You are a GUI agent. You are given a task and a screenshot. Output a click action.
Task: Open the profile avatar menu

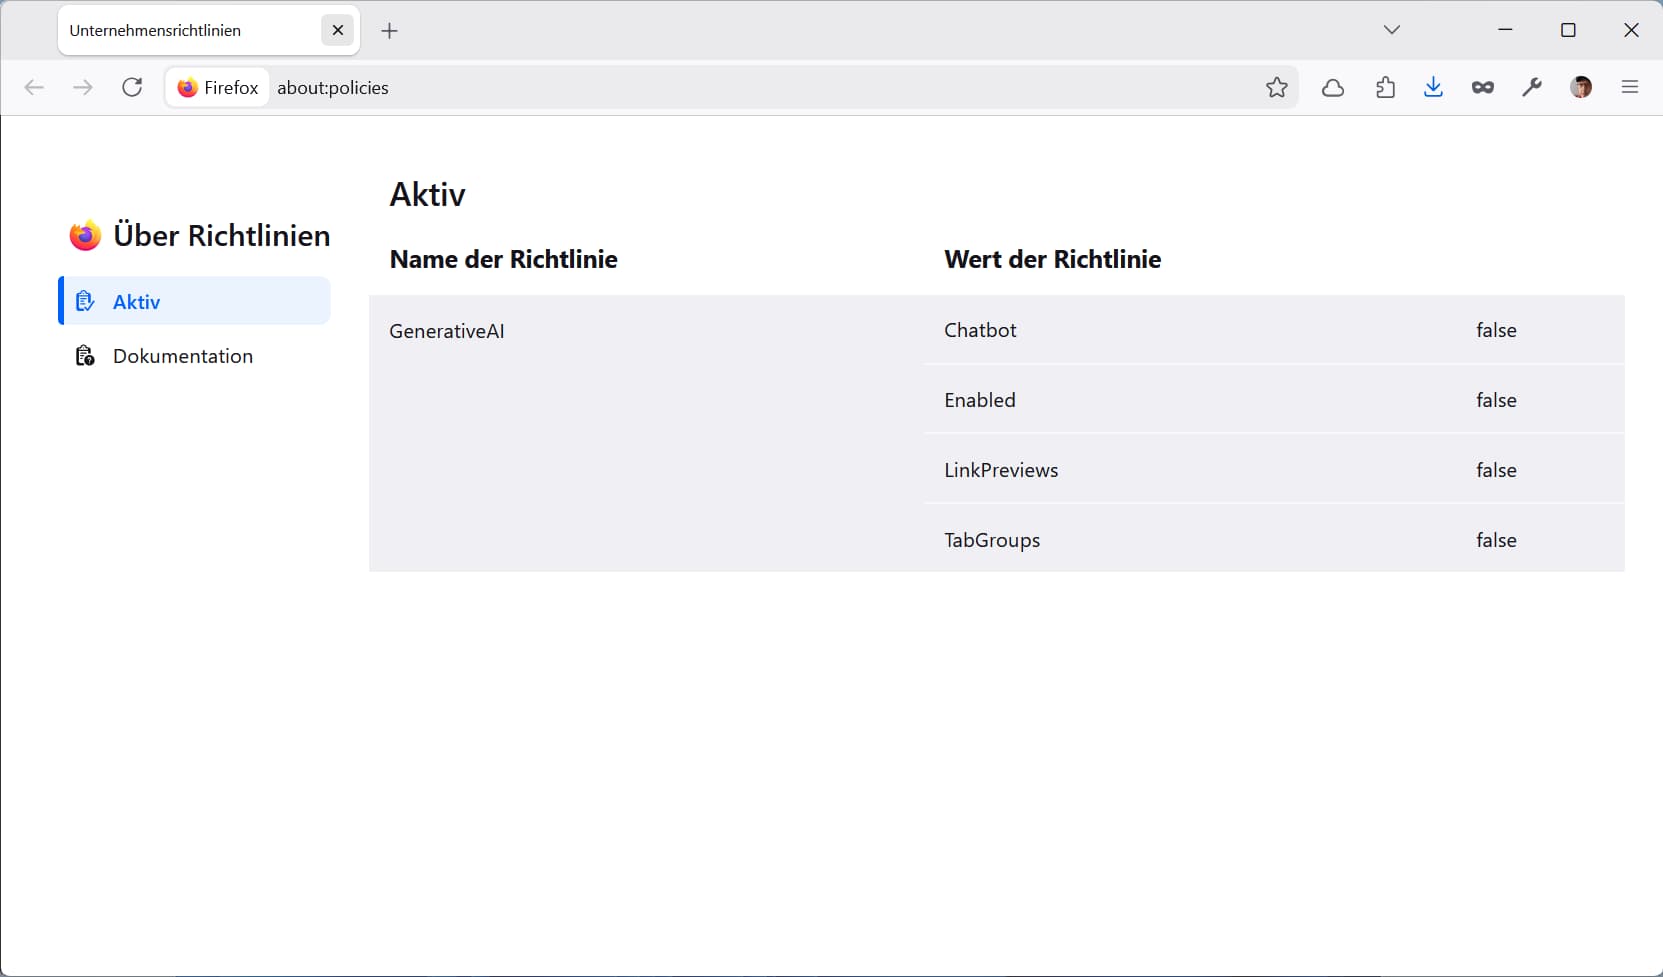click(1580, 88)
